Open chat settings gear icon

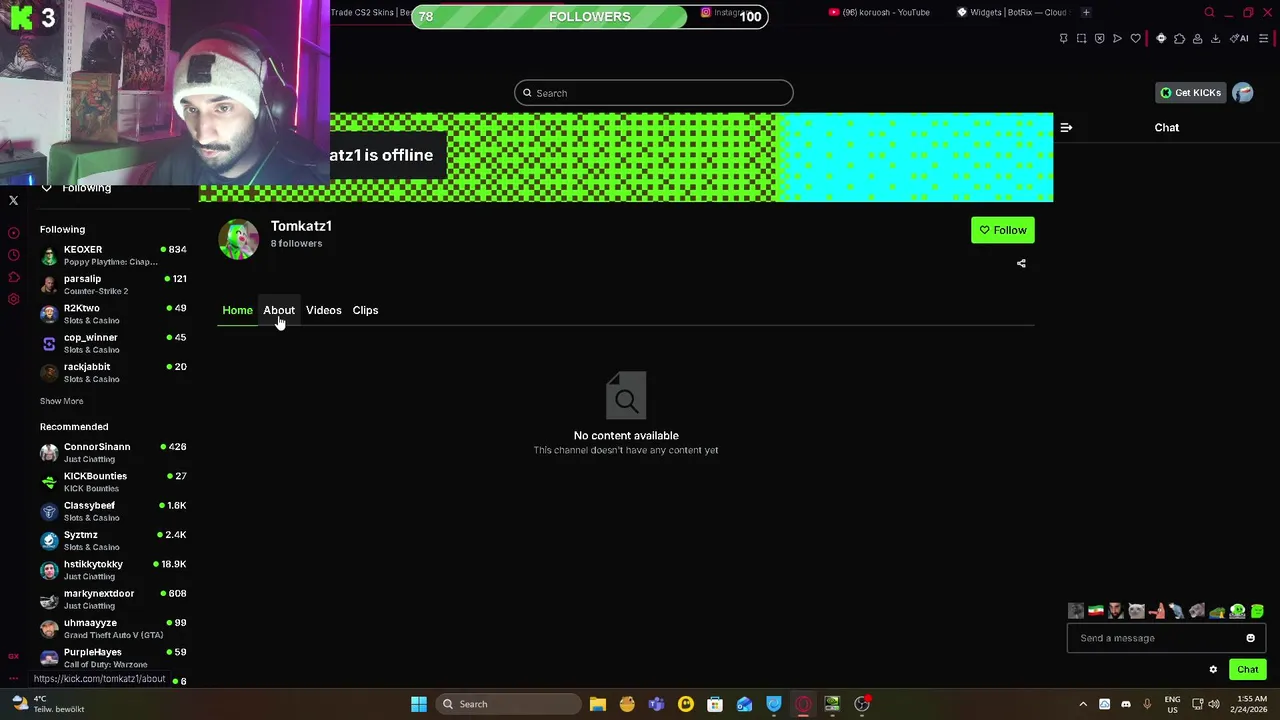tap(1213, 669)
